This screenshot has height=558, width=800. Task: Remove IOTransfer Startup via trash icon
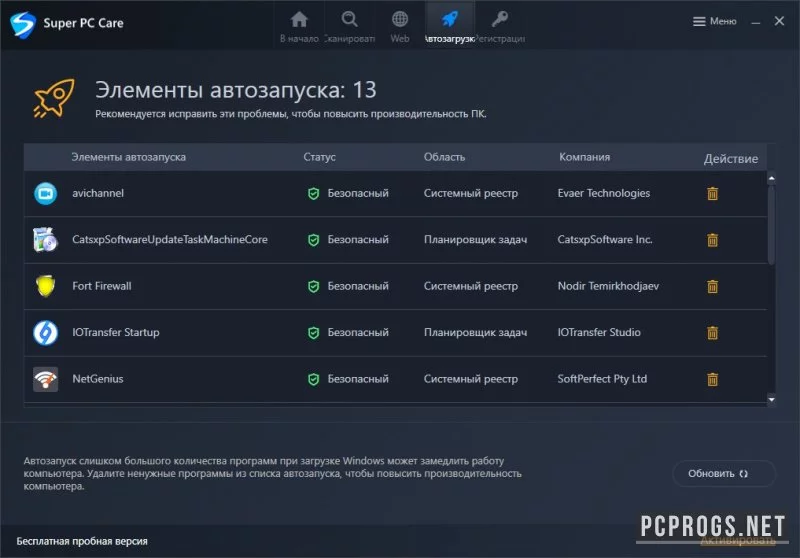pyautogui.click(x=713, y=333)
